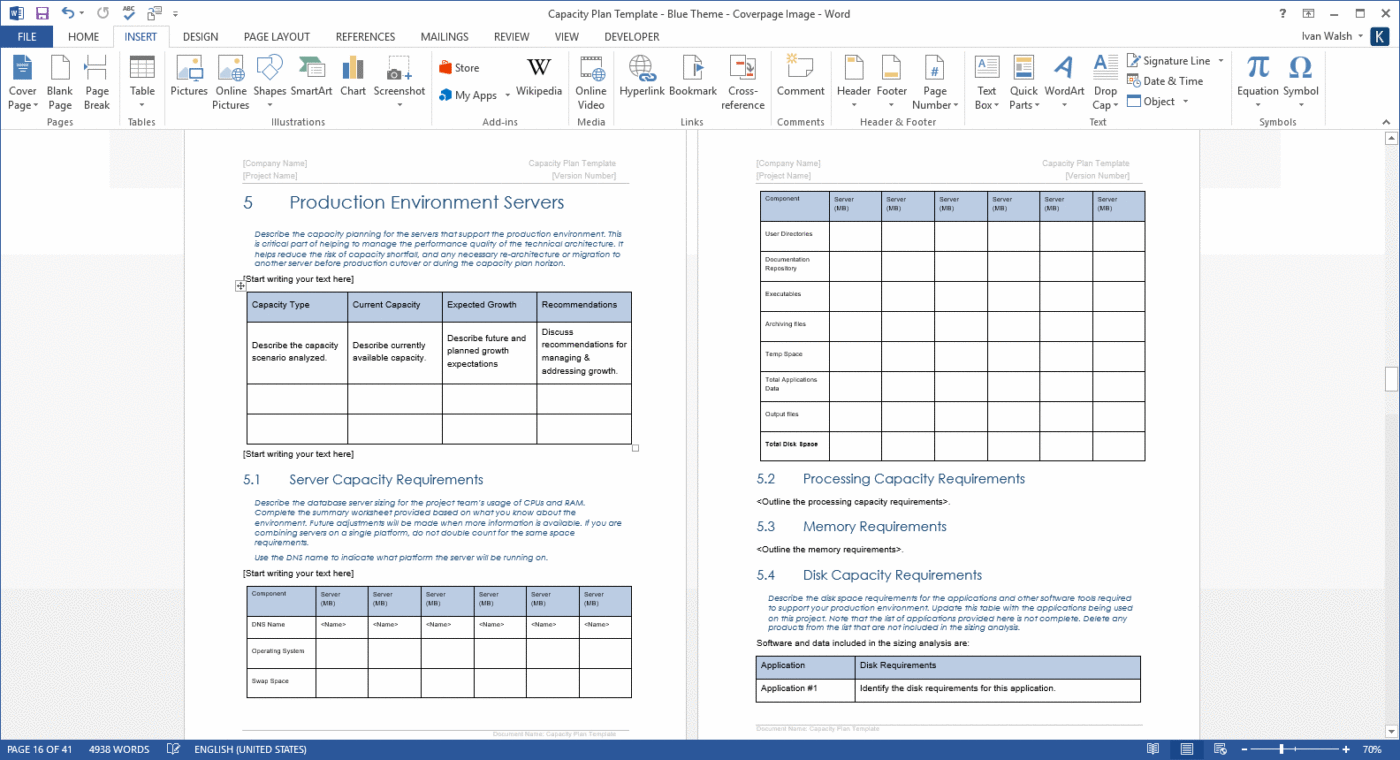The image size is (1400, 760).
Task: Insert a Wikipedia lookup pane
Action: point(539,80)
